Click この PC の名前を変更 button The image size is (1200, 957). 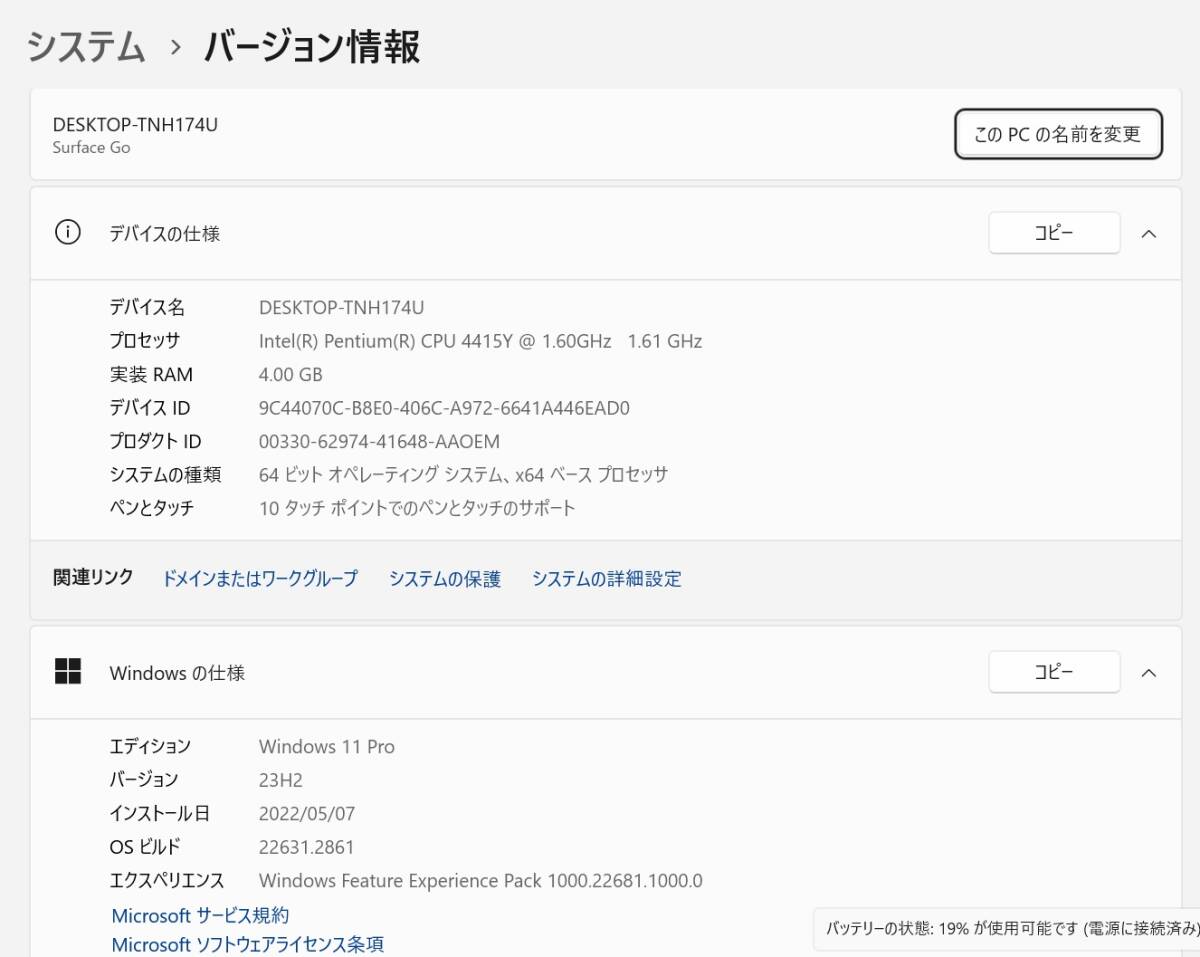(x=1058, y=134)
